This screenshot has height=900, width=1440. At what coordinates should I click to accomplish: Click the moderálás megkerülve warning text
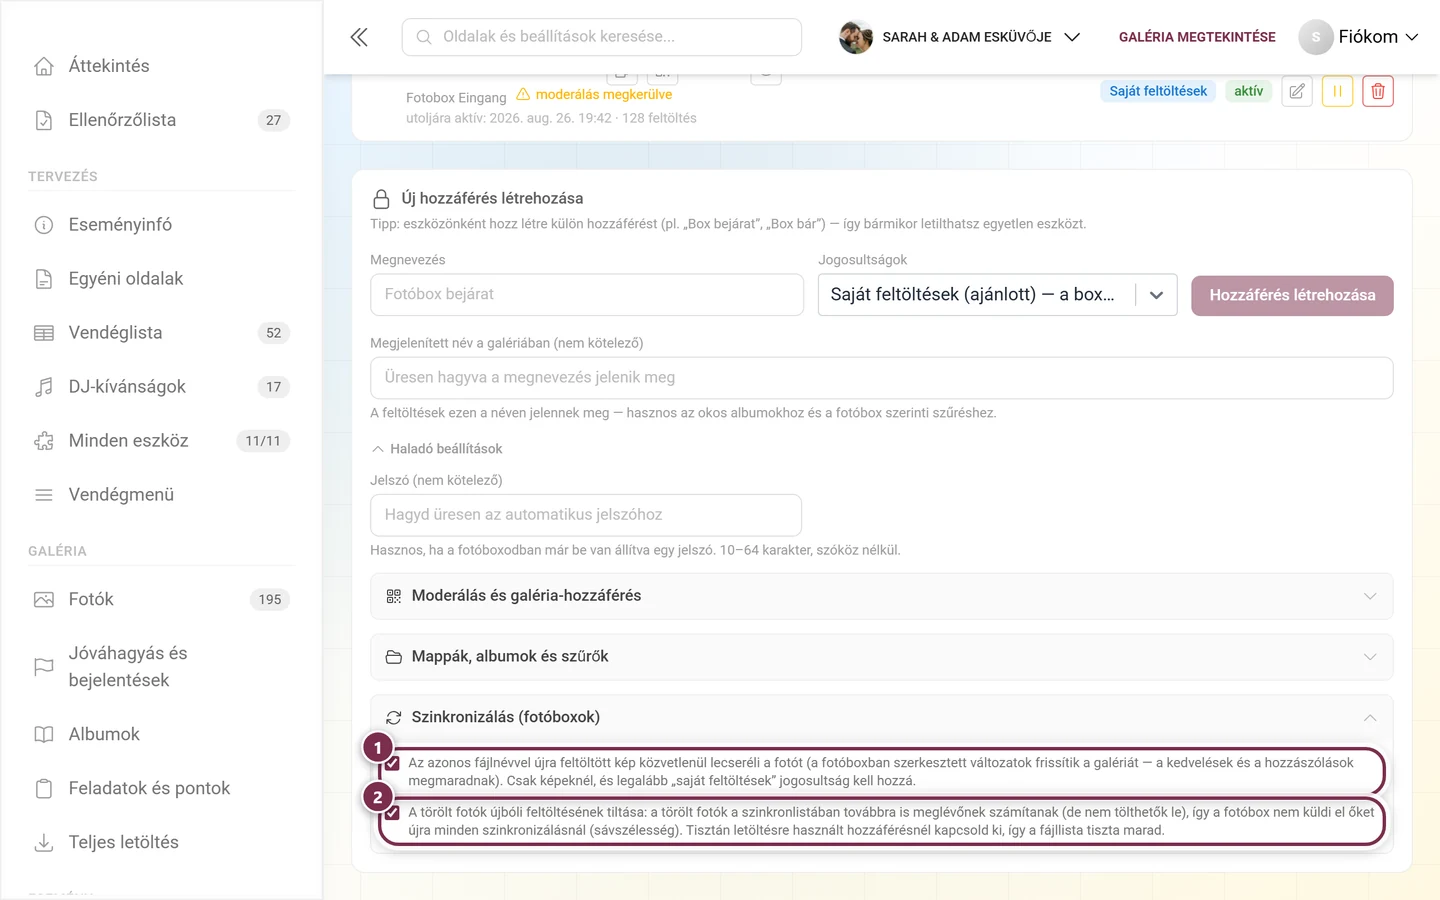coord(604,94)
